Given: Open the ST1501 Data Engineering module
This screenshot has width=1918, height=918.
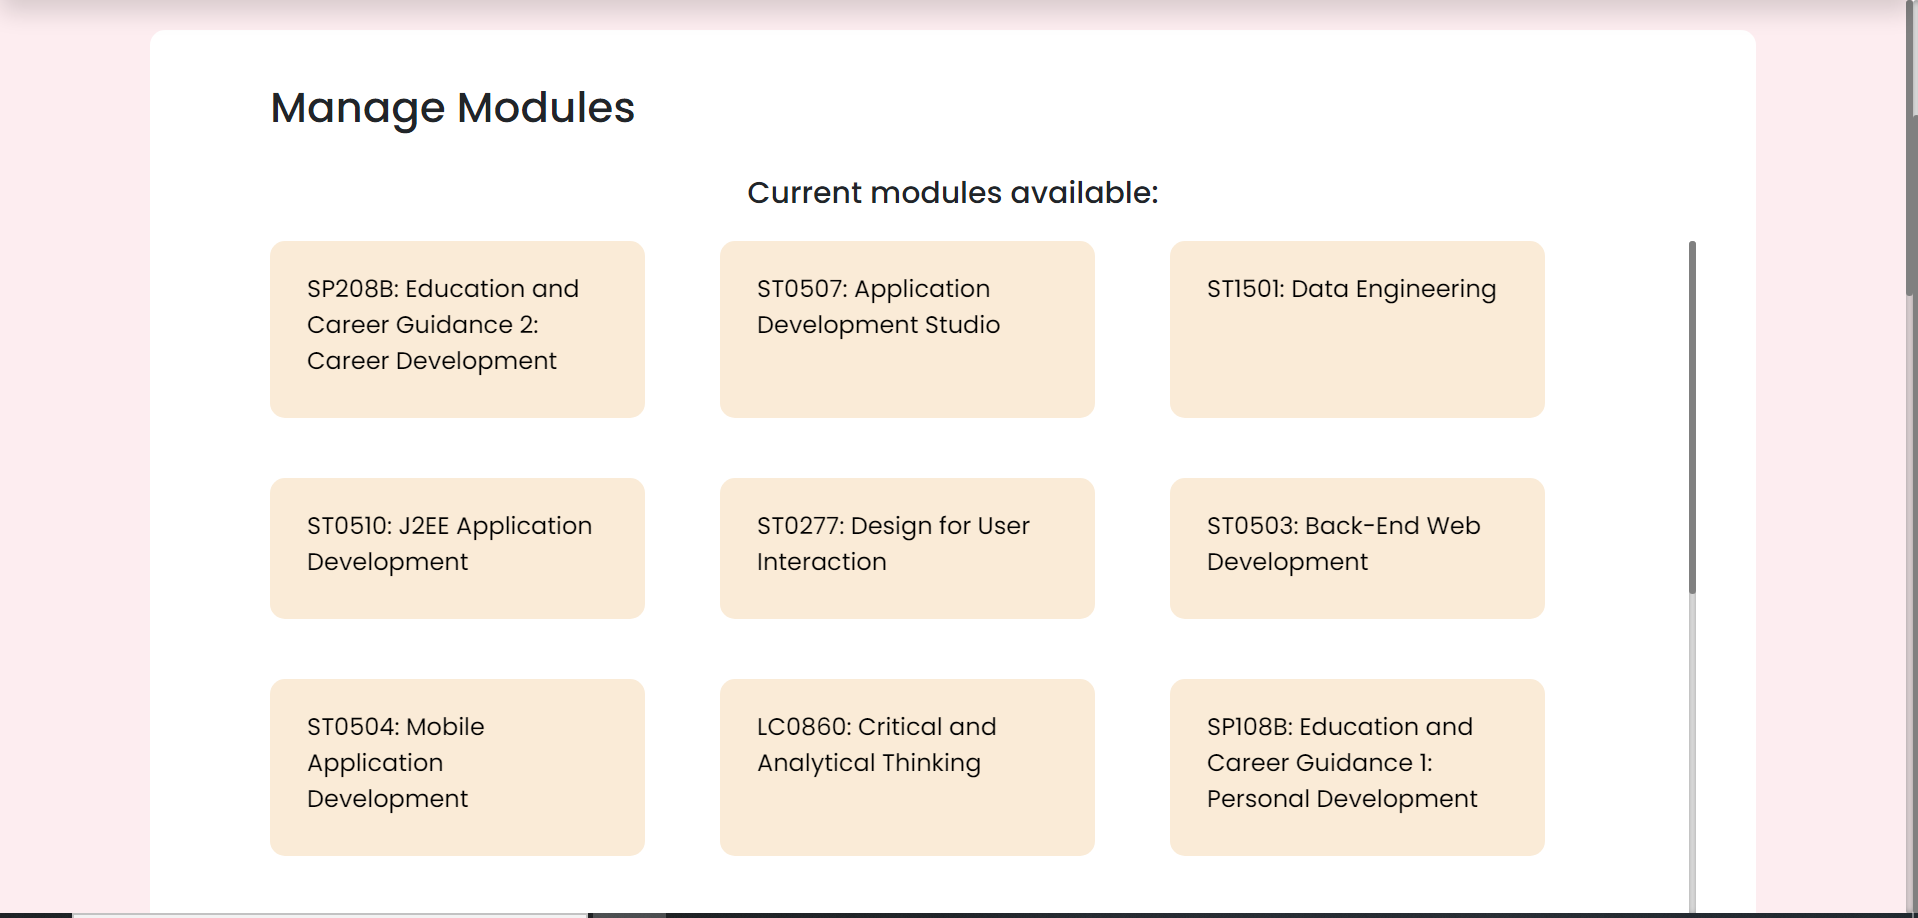Looking at the screenshot, I should click(1357, 329).
